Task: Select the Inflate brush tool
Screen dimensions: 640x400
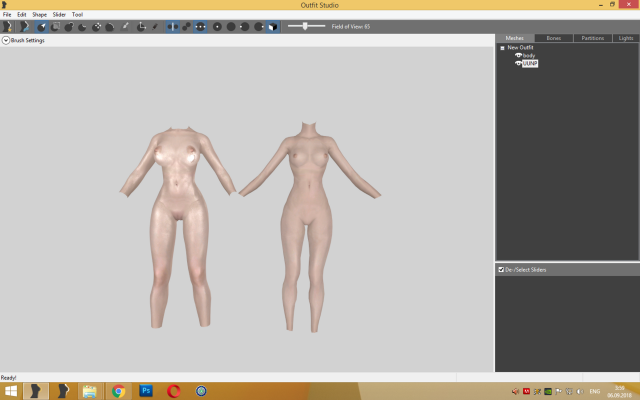Action: pyautogui.click(x=69, y=27)
